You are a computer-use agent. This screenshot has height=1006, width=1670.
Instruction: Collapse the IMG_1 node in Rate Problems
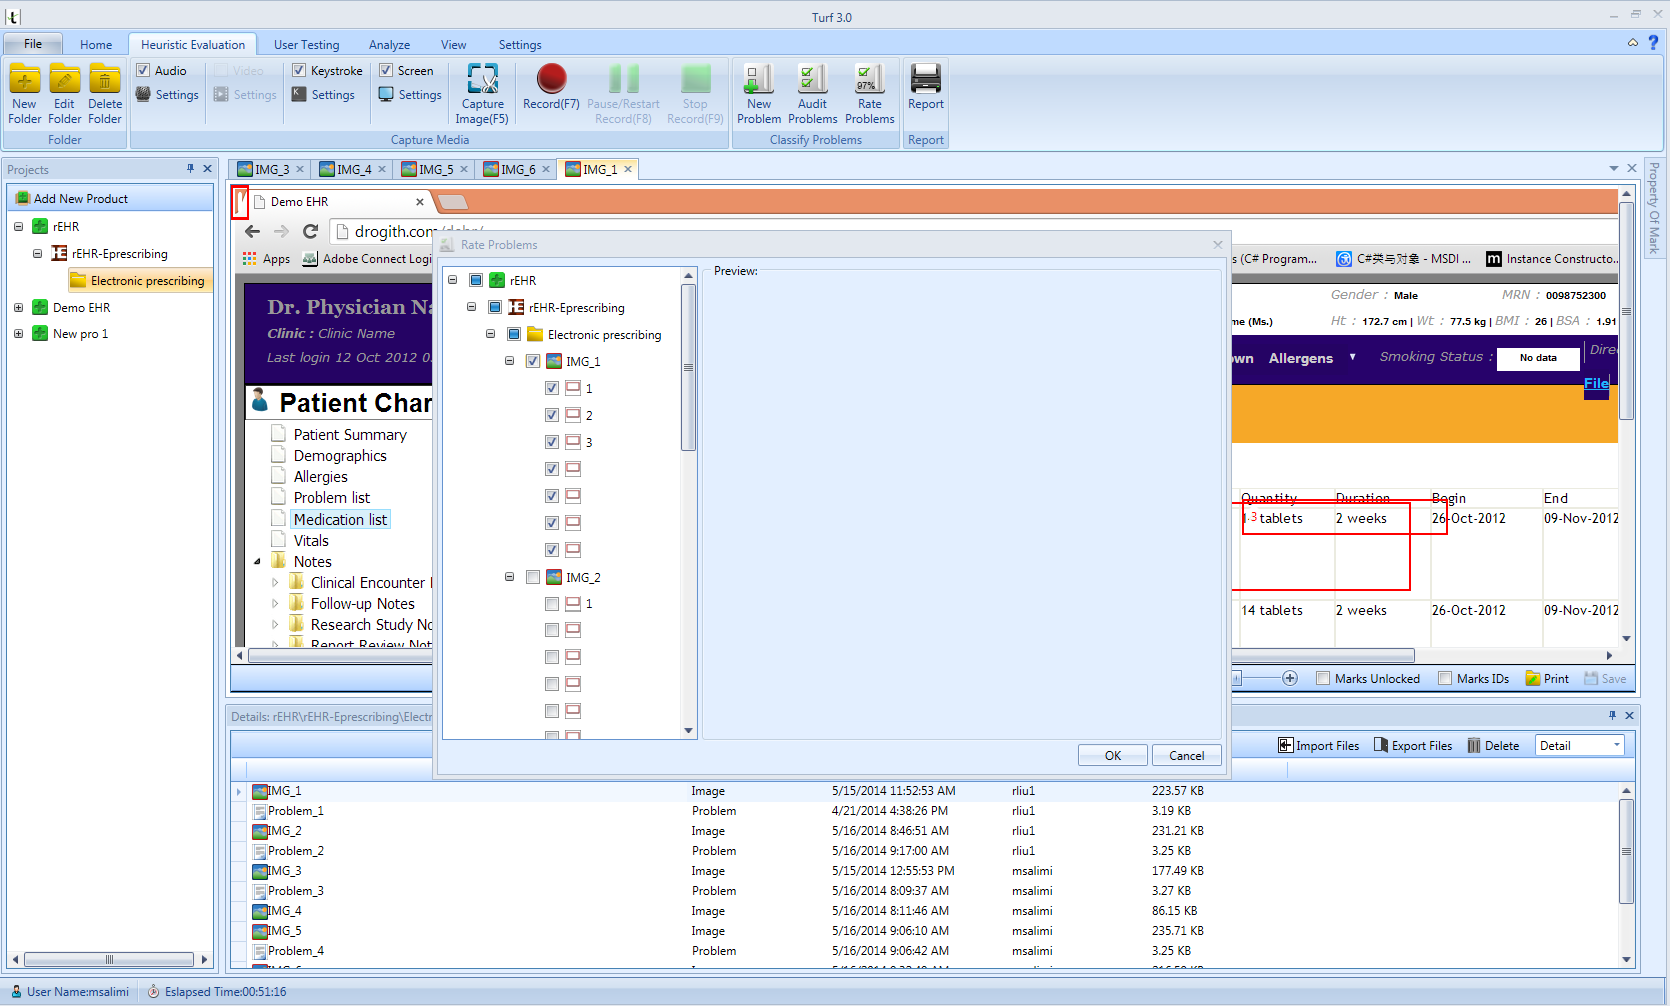[x=509, y=361]
